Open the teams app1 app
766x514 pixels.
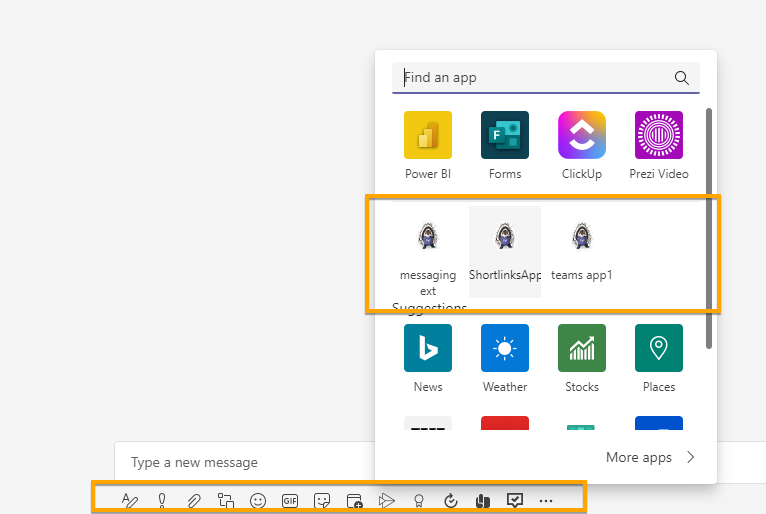point(582,252)
